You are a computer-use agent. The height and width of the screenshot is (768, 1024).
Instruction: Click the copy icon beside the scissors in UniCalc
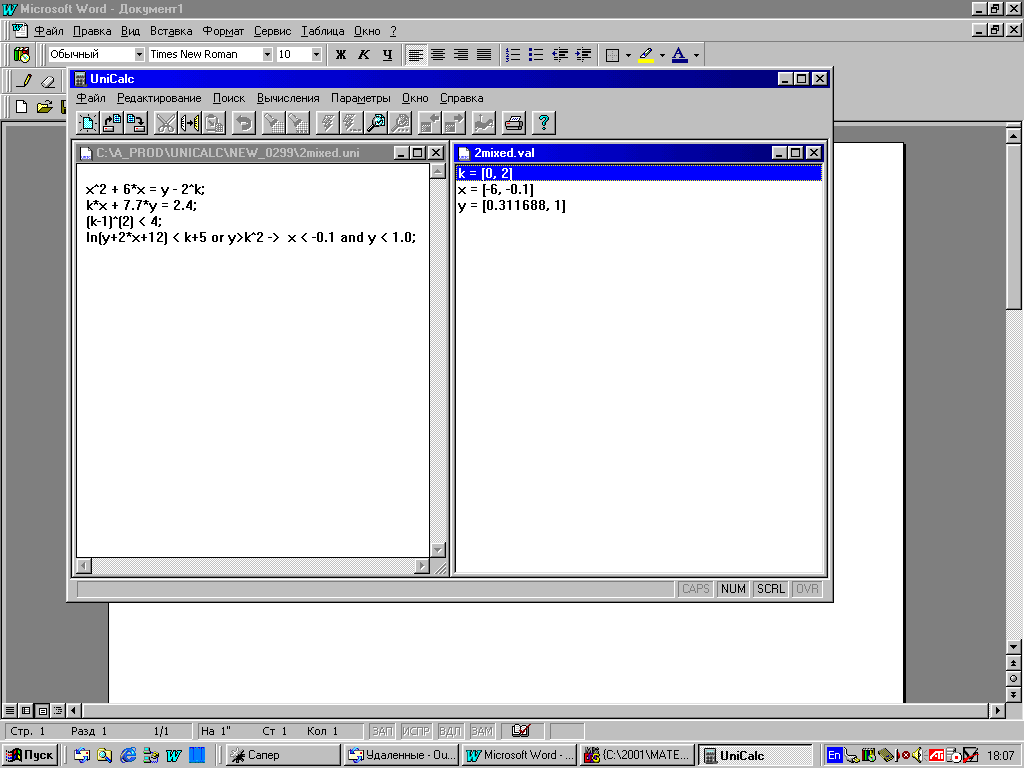[x=190, y=123]
